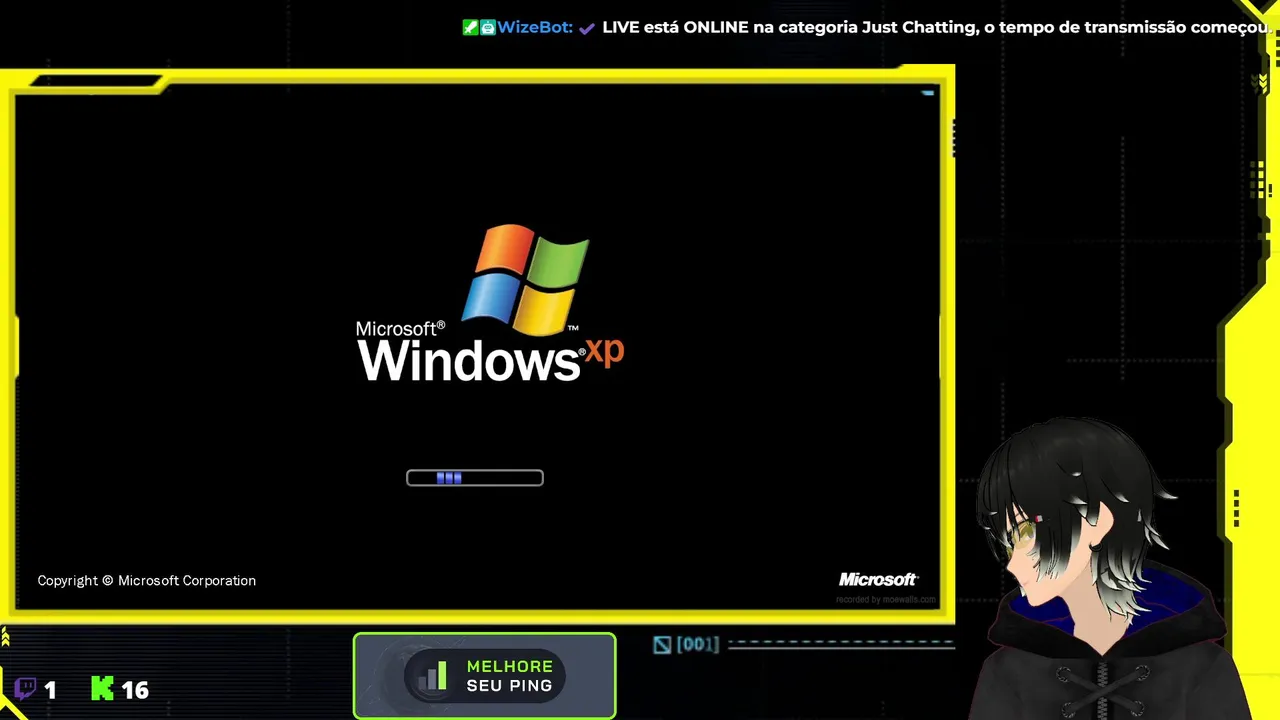Click the green Kick icon beside 16

pos(102,688)
